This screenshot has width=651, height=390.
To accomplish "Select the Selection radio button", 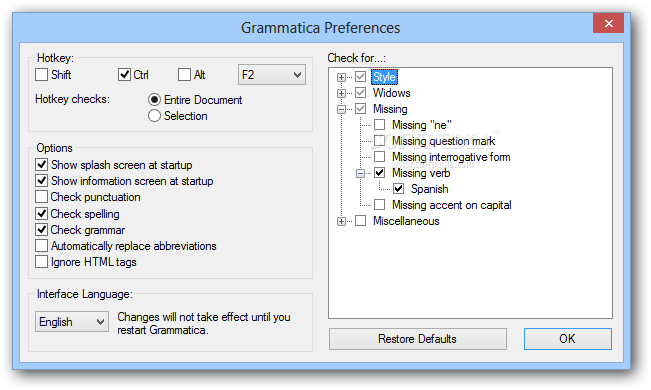I will (154, 116).
